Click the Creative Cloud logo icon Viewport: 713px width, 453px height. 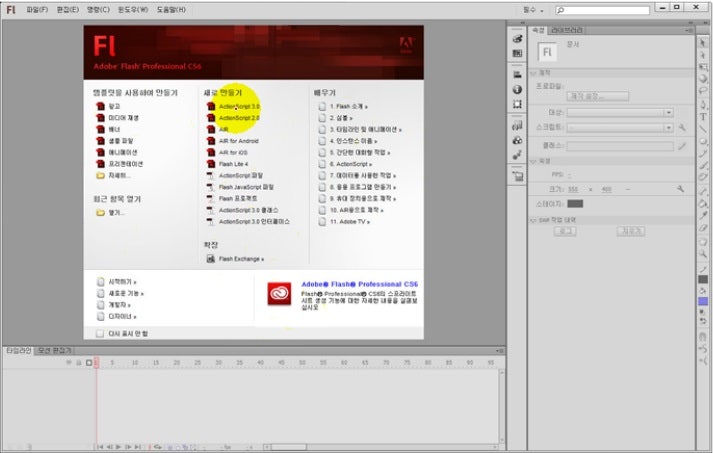coord(279,294)
